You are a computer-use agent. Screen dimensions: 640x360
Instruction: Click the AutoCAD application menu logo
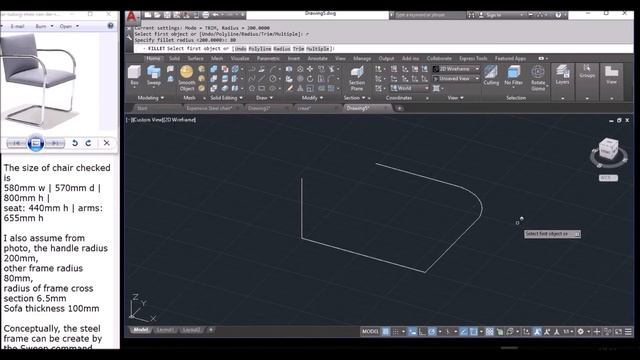click(x=131, y=17)
